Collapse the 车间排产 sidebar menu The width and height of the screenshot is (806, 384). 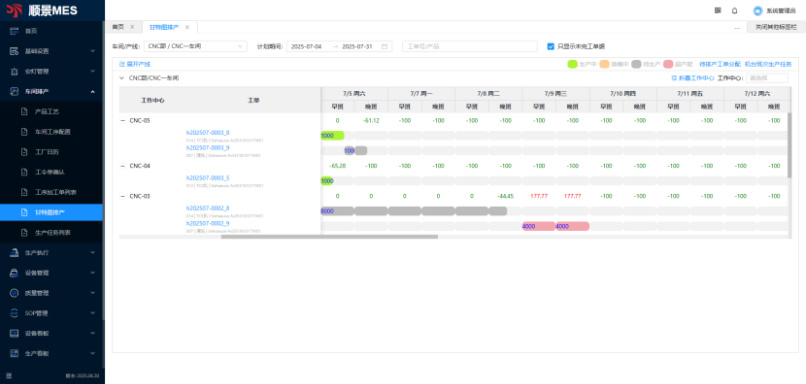pos(51,92)
